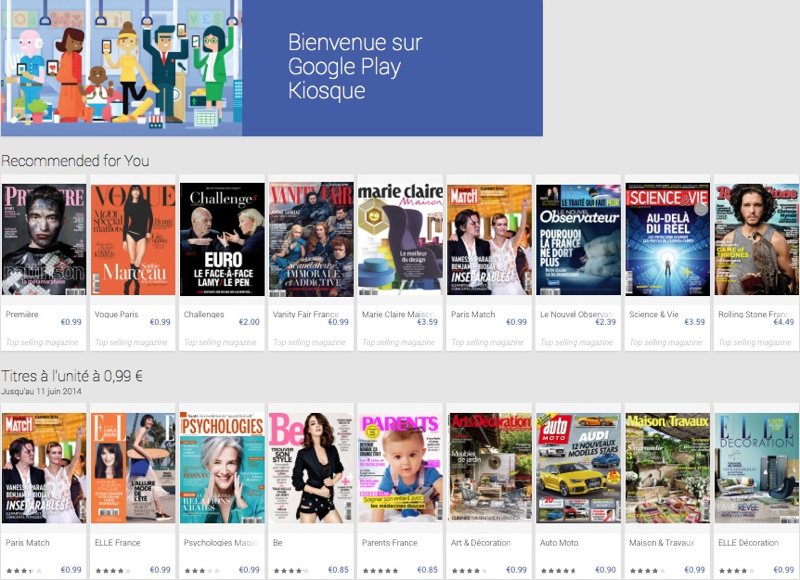Select the Auto Moto cover thumbnail
This screenshot has height=580, width=800.
click(x=578, y=468)
